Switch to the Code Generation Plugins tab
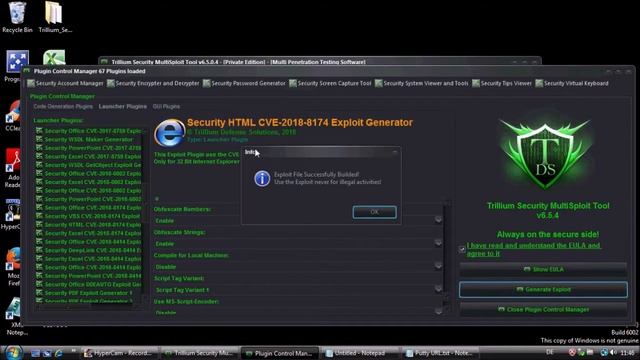Screen dimensions: 640x360 point(63,106)
